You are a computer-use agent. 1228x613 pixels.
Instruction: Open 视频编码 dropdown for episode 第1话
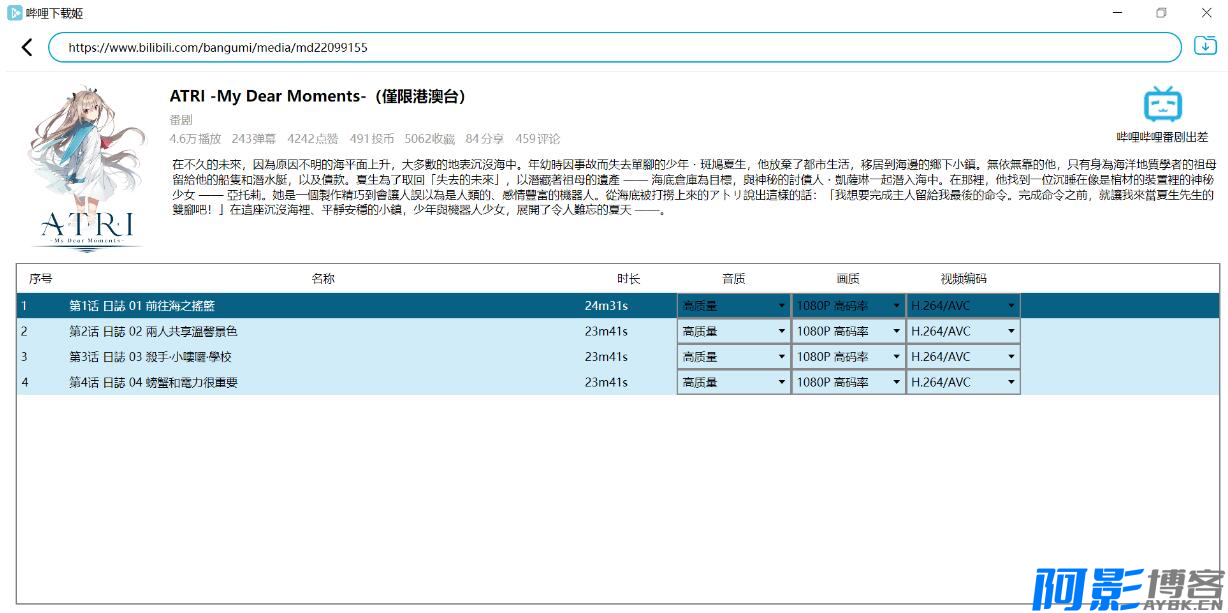coord(963,305)
